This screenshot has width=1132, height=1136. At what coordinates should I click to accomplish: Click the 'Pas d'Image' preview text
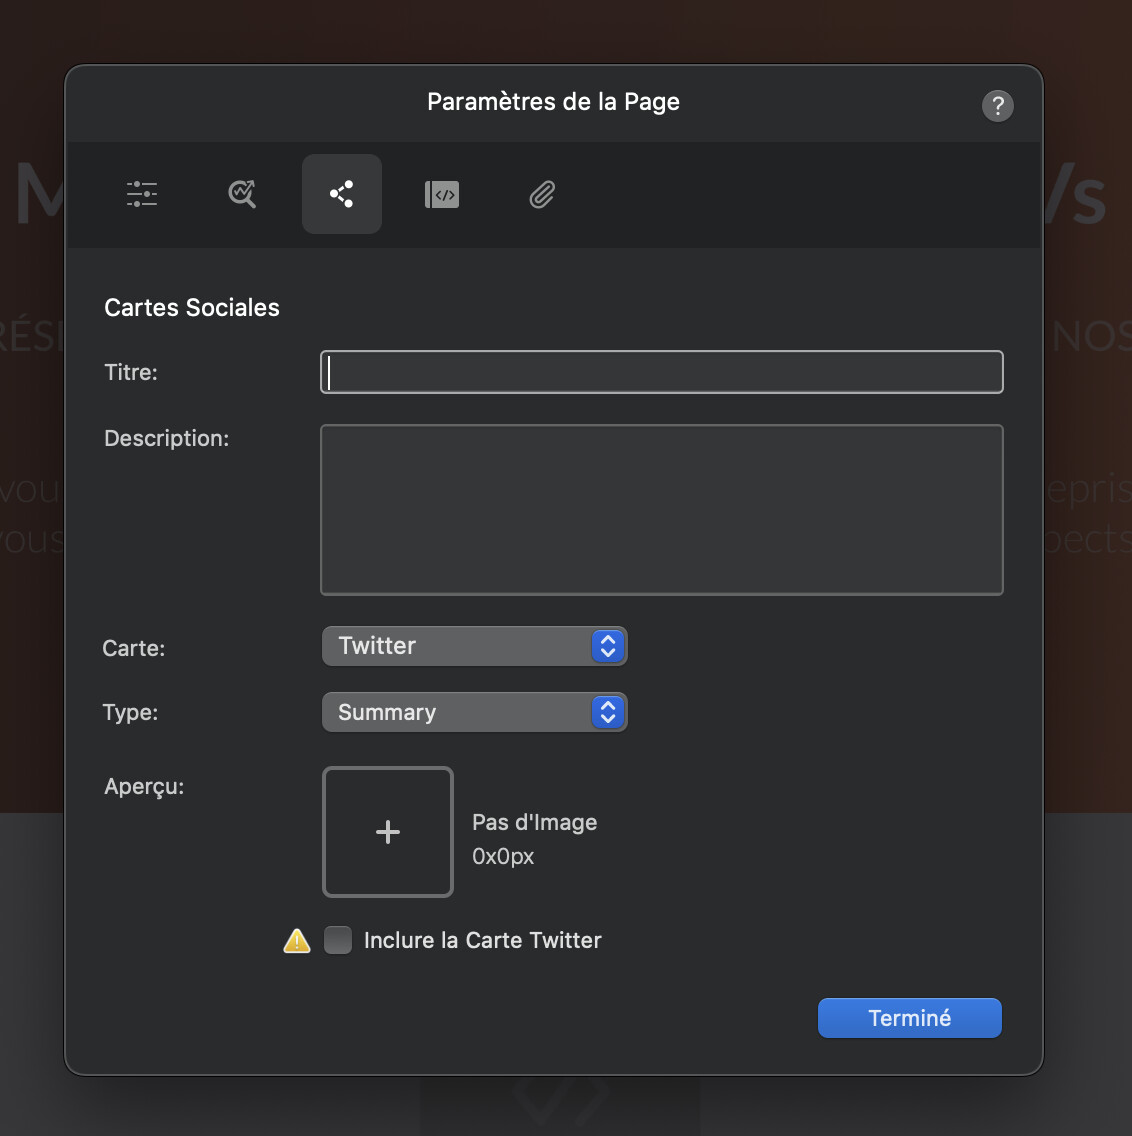[534, 822]
